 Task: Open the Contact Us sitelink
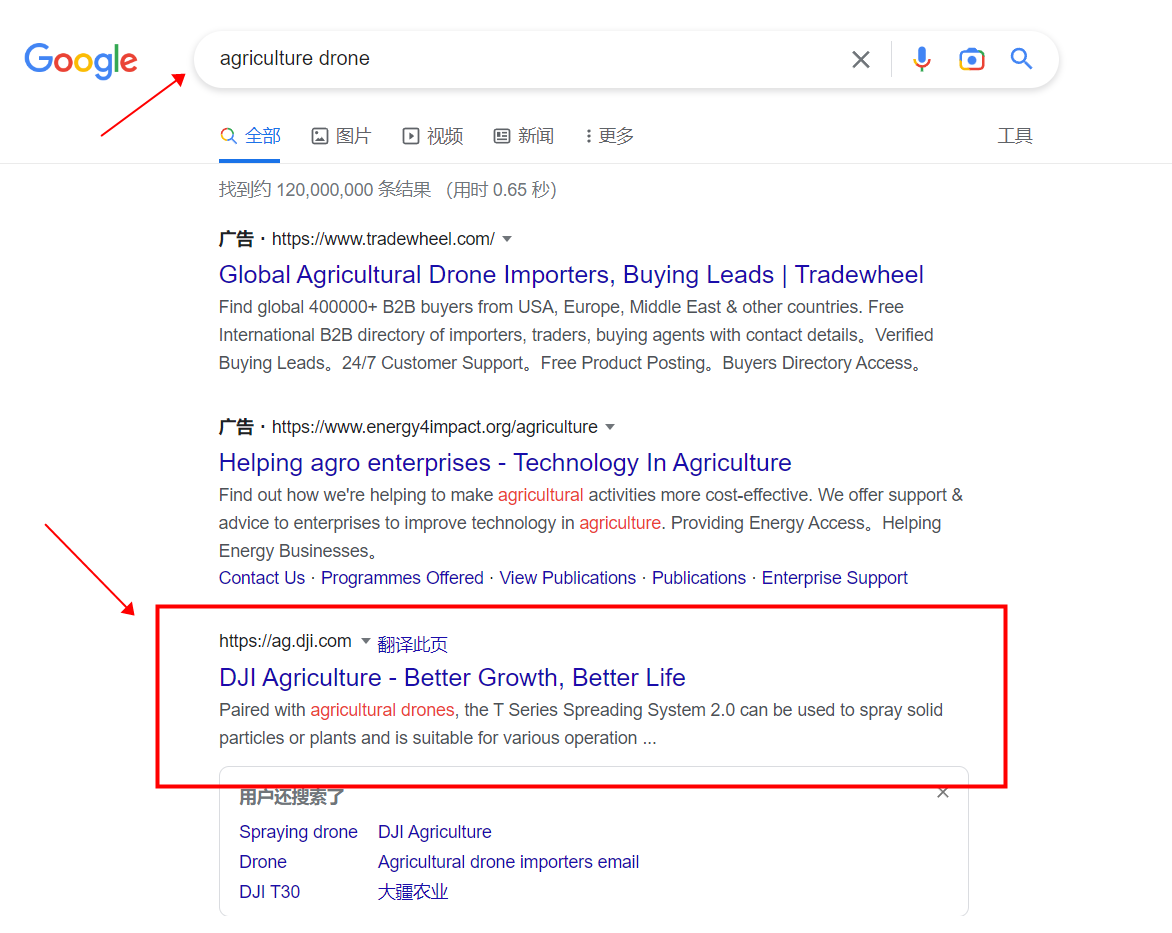(x=262, y=578)
